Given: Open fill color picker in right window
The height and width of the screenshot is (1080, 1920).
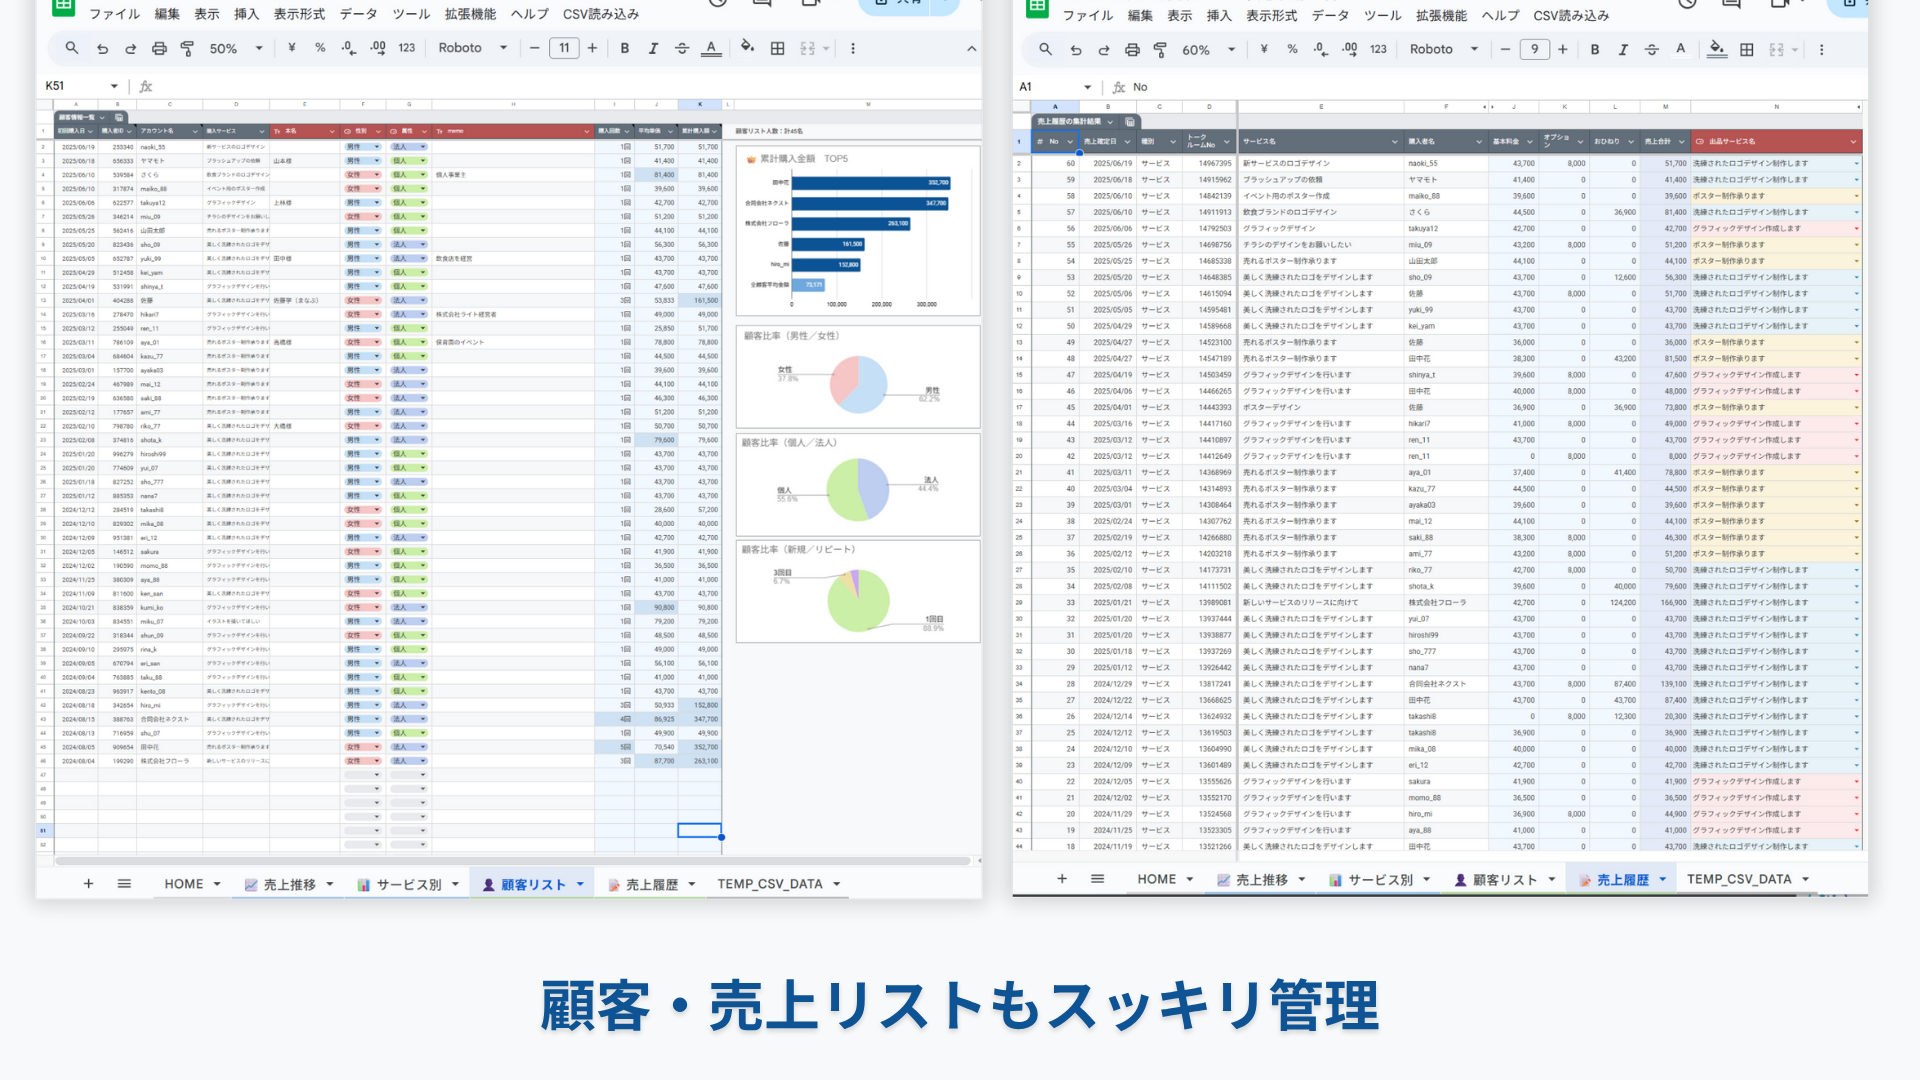Looking at the screenshot, I should (1717, 49).
